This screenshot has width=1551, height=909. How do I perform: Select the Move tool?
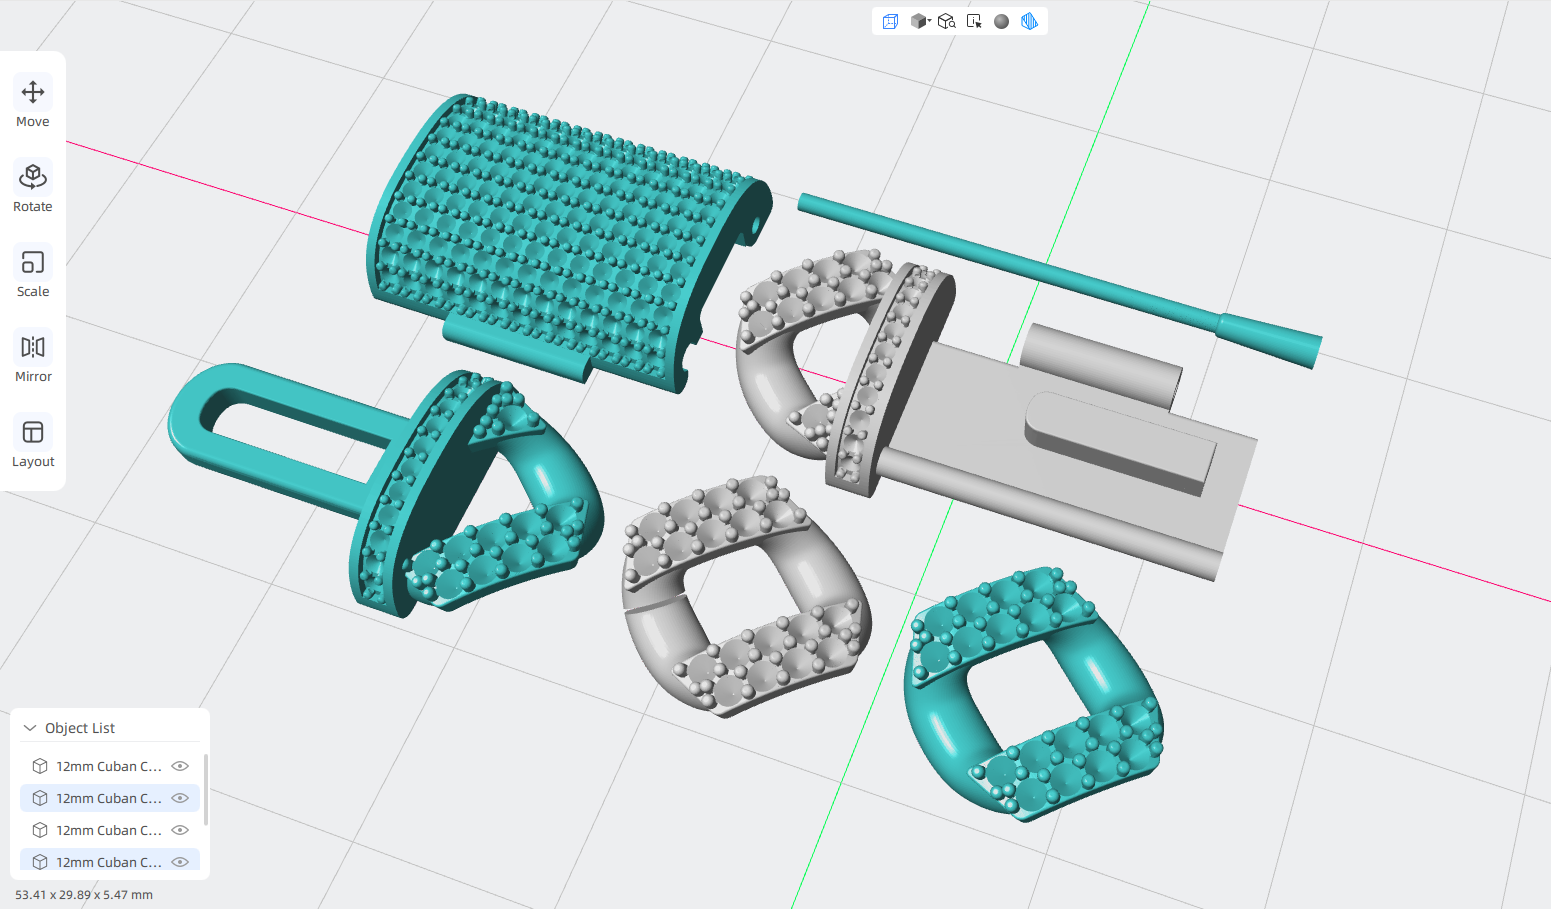33,102
